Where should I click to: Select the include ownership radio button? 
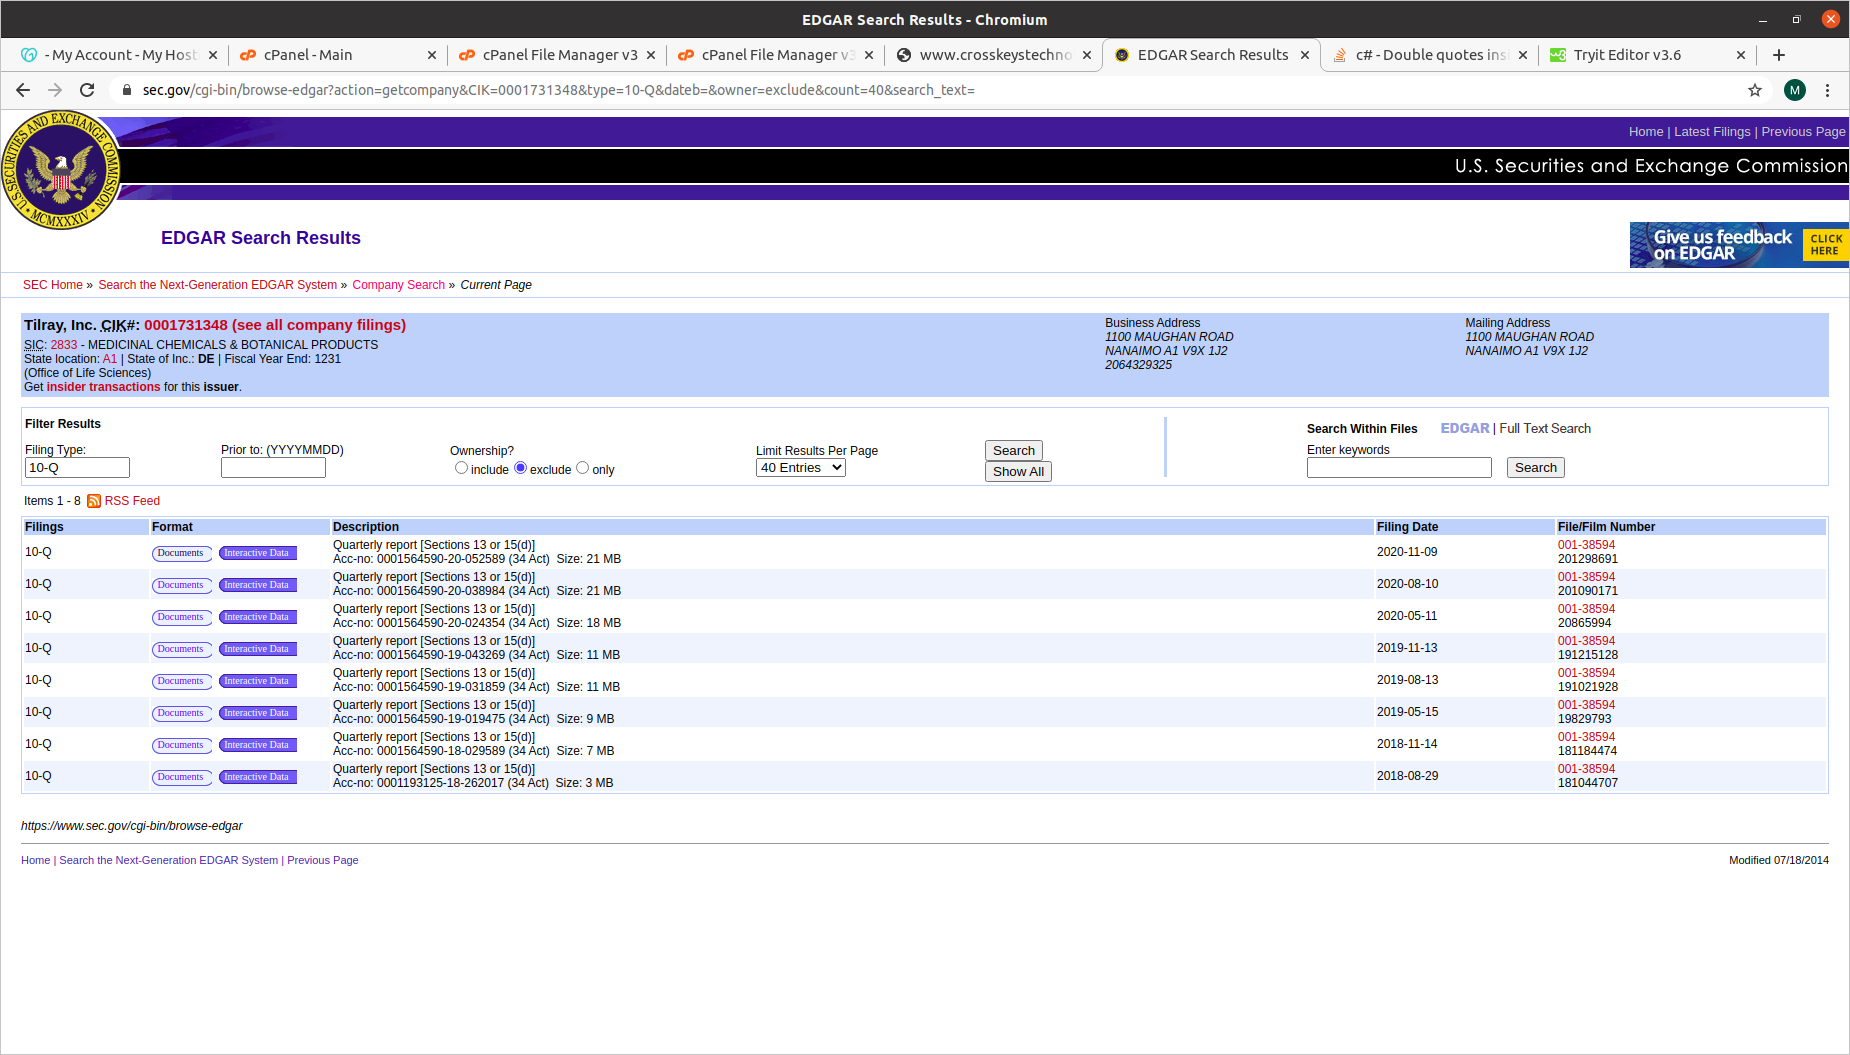tap(461, 468)
